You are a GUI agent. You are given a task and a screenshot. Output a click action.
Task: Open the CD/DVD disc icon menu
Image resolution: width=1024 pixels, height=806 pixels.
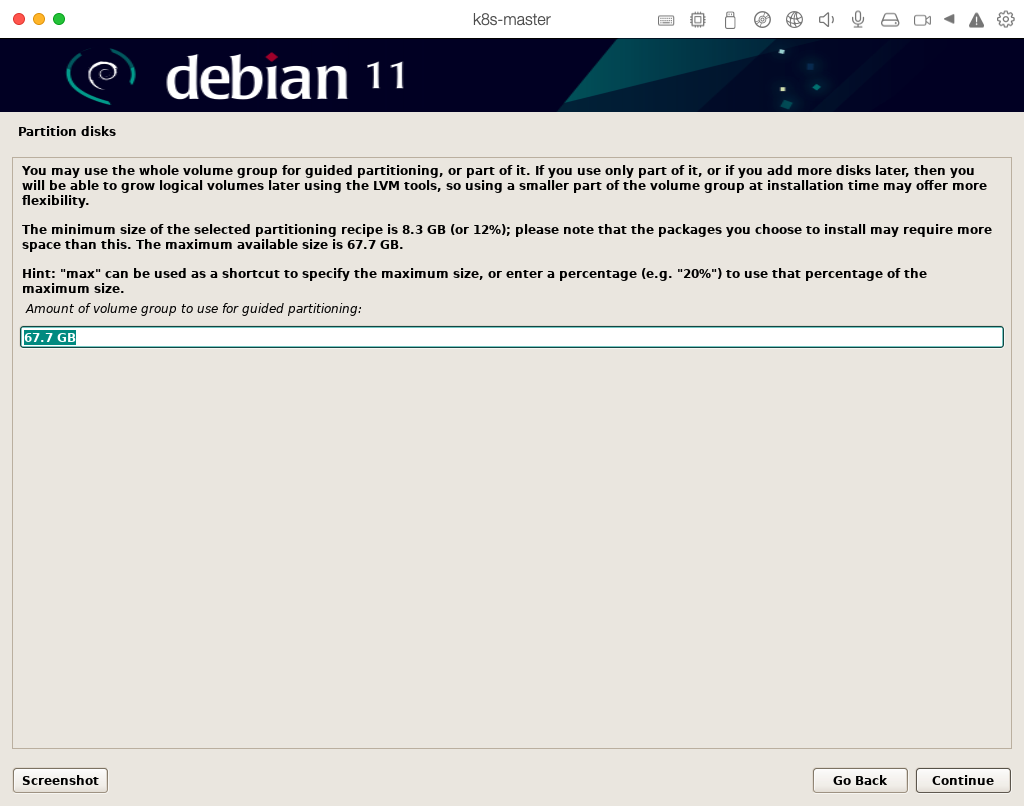762,20
